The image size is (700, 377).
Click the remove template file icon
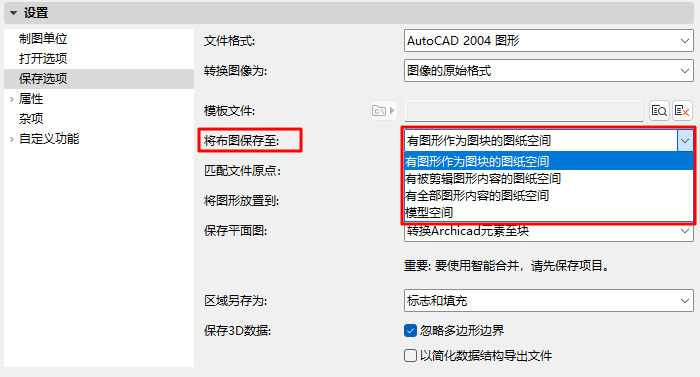tap(682, 110)
